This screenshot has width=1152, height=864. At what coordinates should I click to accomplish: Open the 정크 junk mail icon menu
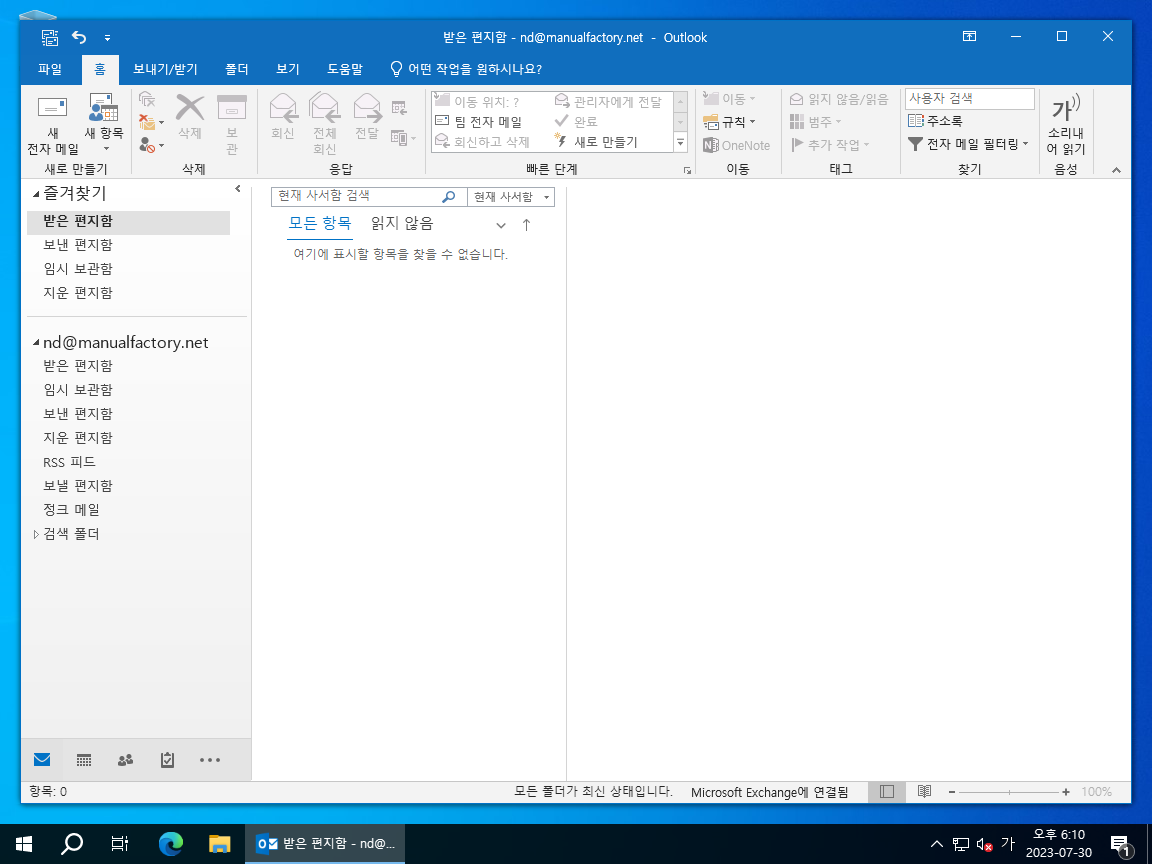[151, 145]
